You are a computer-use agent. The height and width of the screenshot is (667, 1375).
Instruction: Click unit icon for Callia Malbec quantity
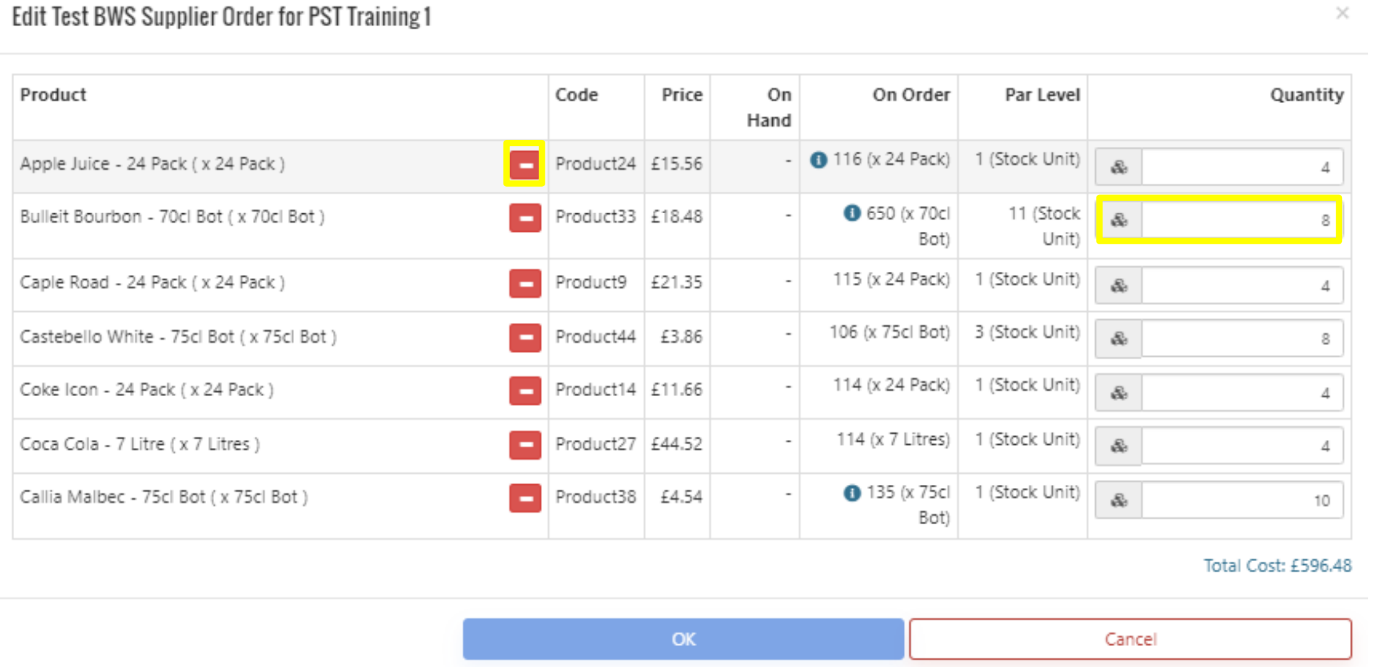click(x=1119, y=500)
